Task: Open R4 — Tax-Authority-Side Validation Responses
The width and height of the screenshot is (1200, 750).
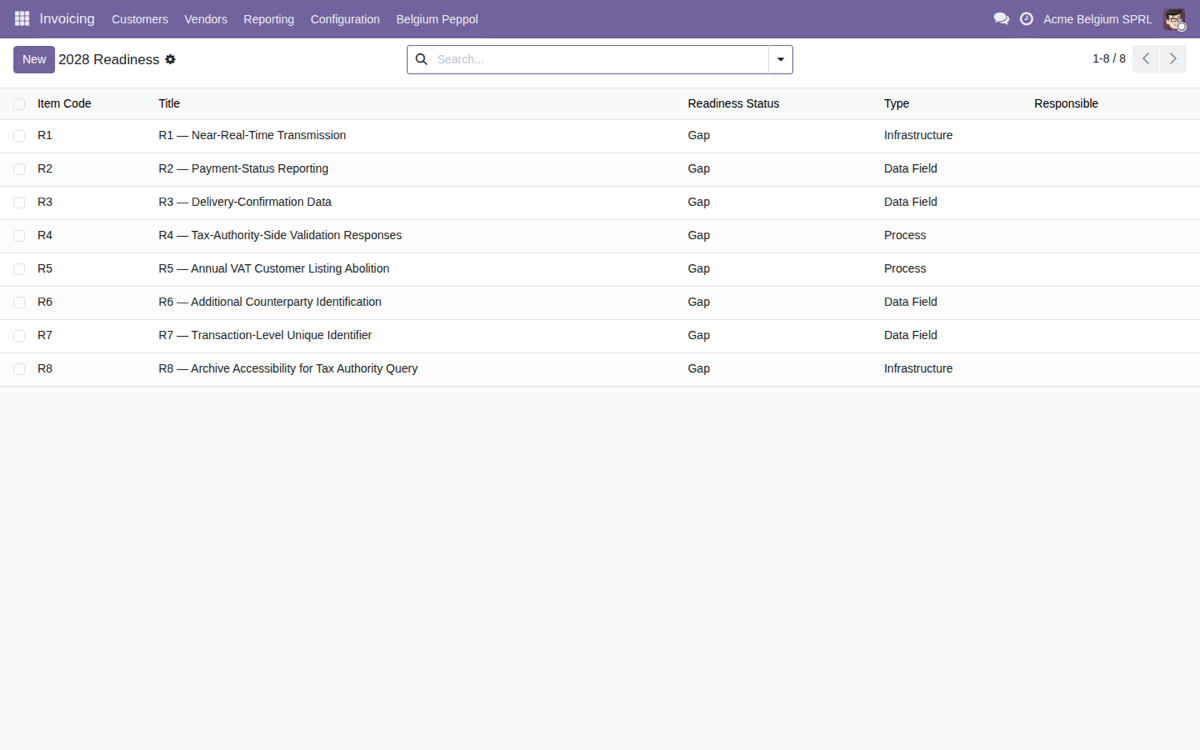Action: [x=280, y=236]
